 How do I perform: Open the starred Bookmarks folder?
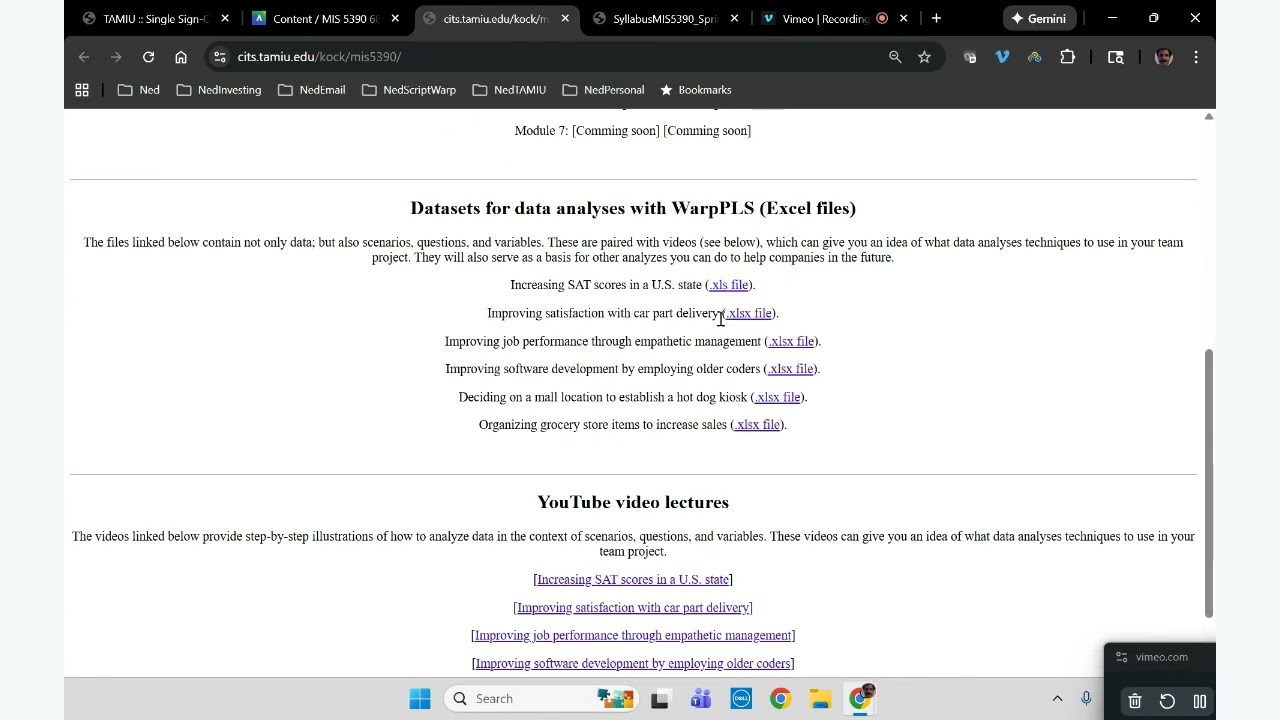point(695,90)
